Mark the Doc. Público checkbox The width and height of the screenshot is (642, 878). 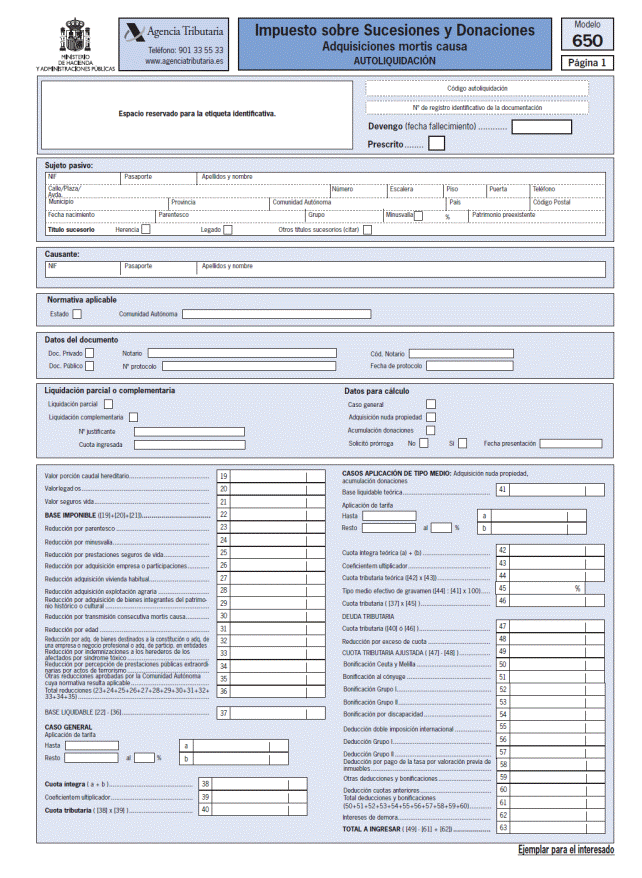90,366
